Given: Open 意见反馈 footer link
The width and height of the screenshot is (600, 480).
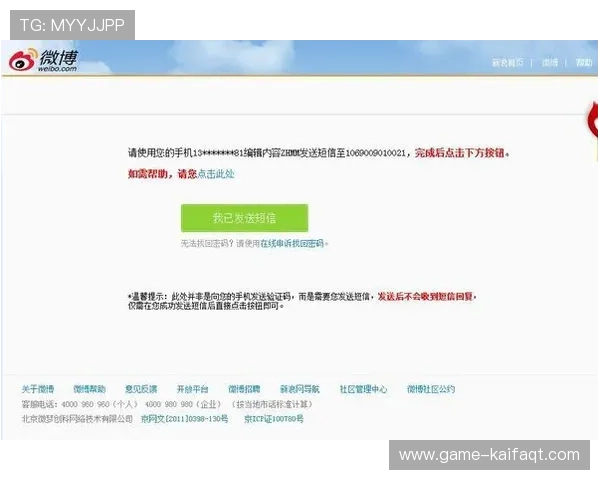Looking at the screenshot, I should pos(141,389).
